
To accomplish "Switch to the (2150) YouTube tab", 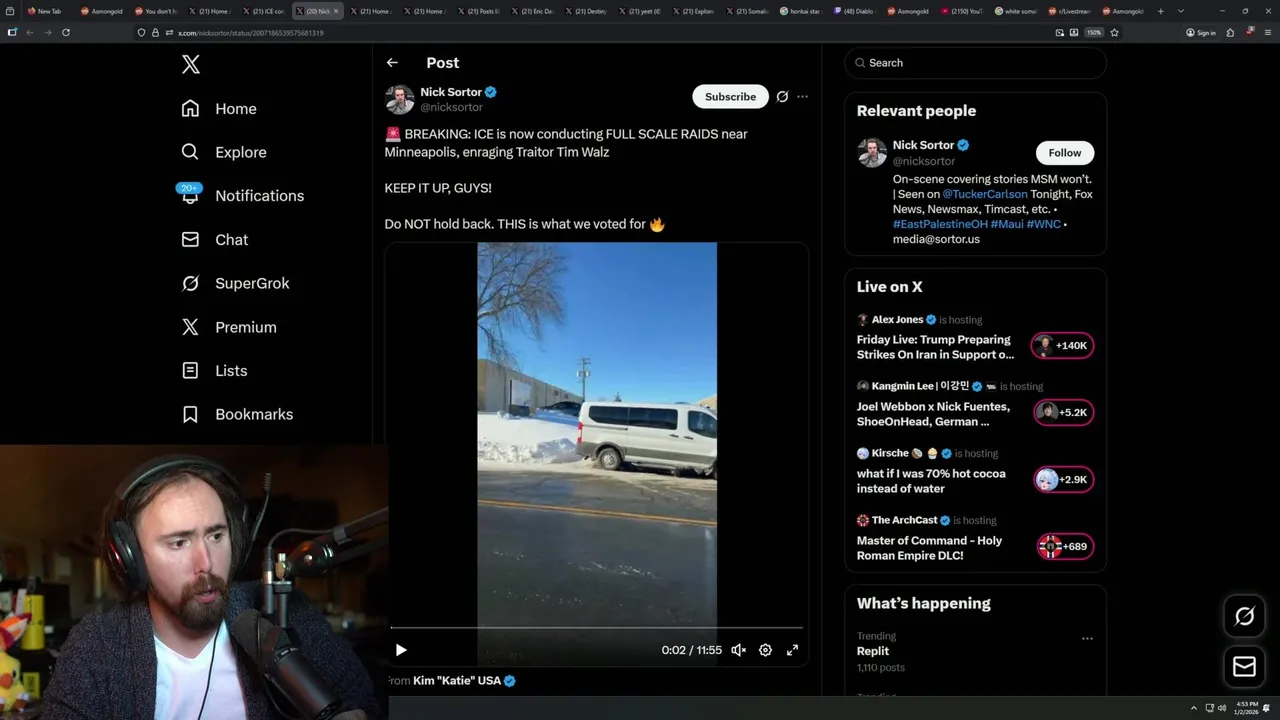I will coord(965,11).
